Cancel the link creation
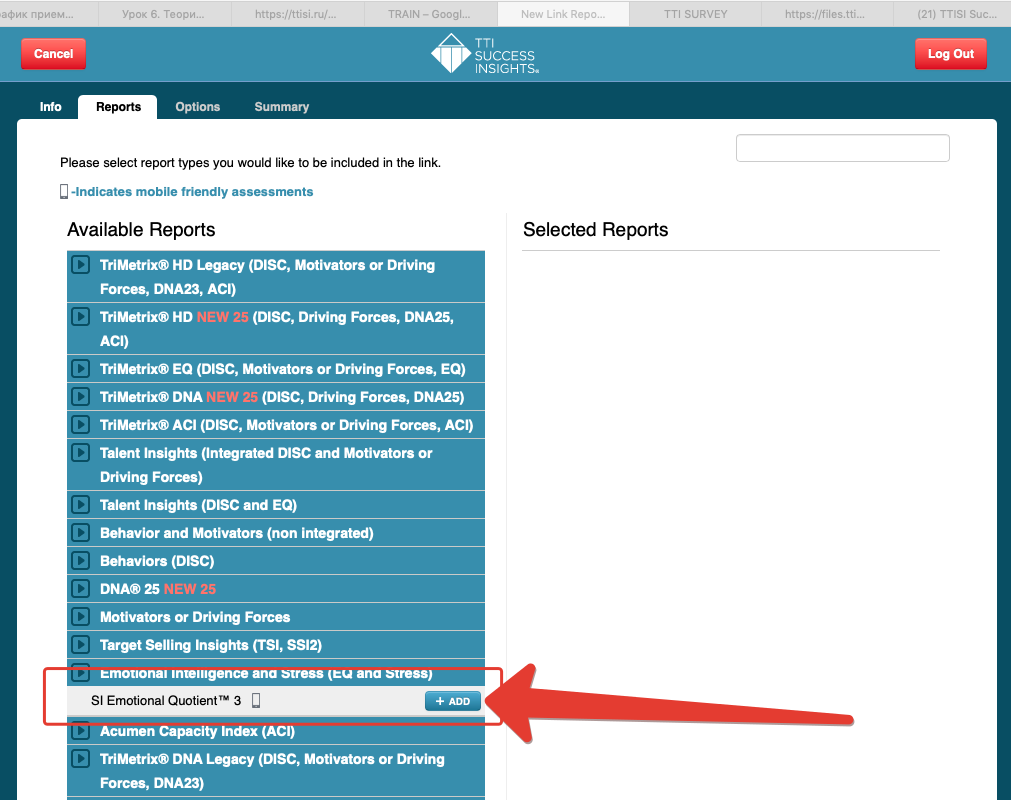The height and width of the screenshot is (800, 1011). point(54,54)
